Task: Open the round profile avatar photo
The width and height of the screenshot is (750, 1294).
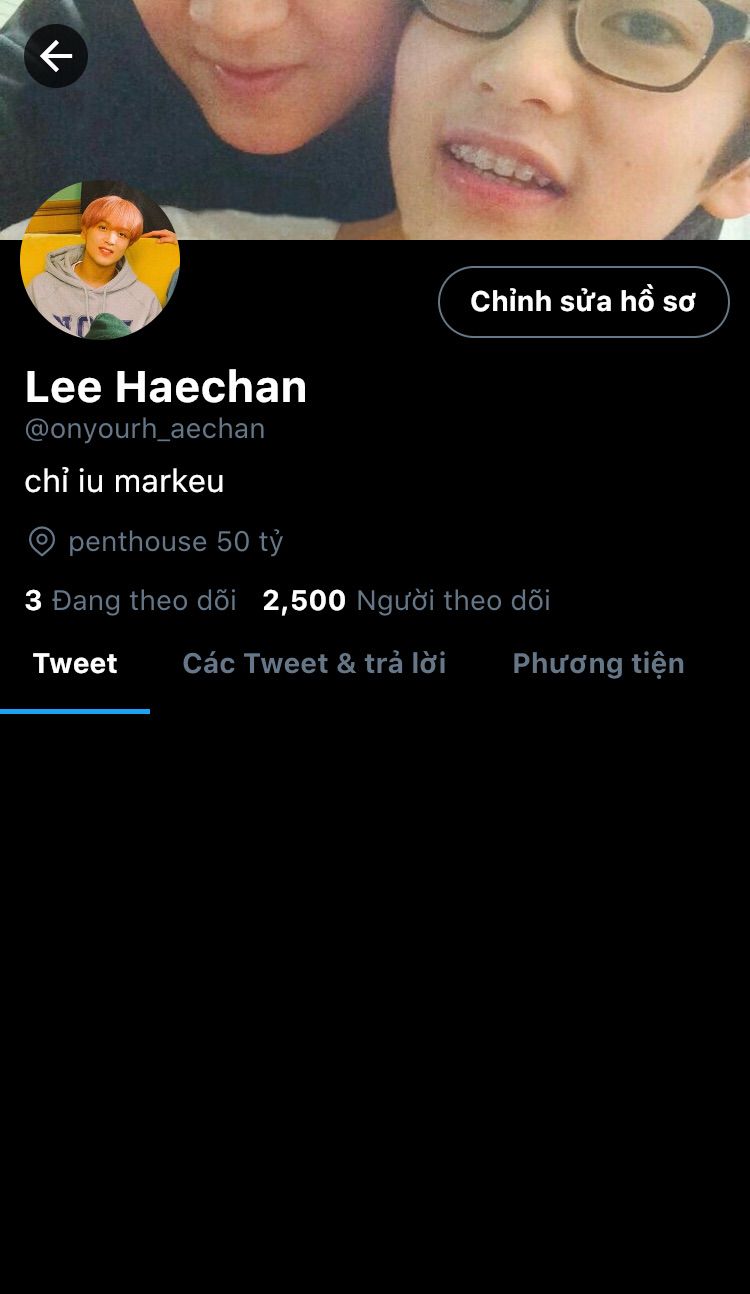Action: pyautogui.click(x=100, y=260)
